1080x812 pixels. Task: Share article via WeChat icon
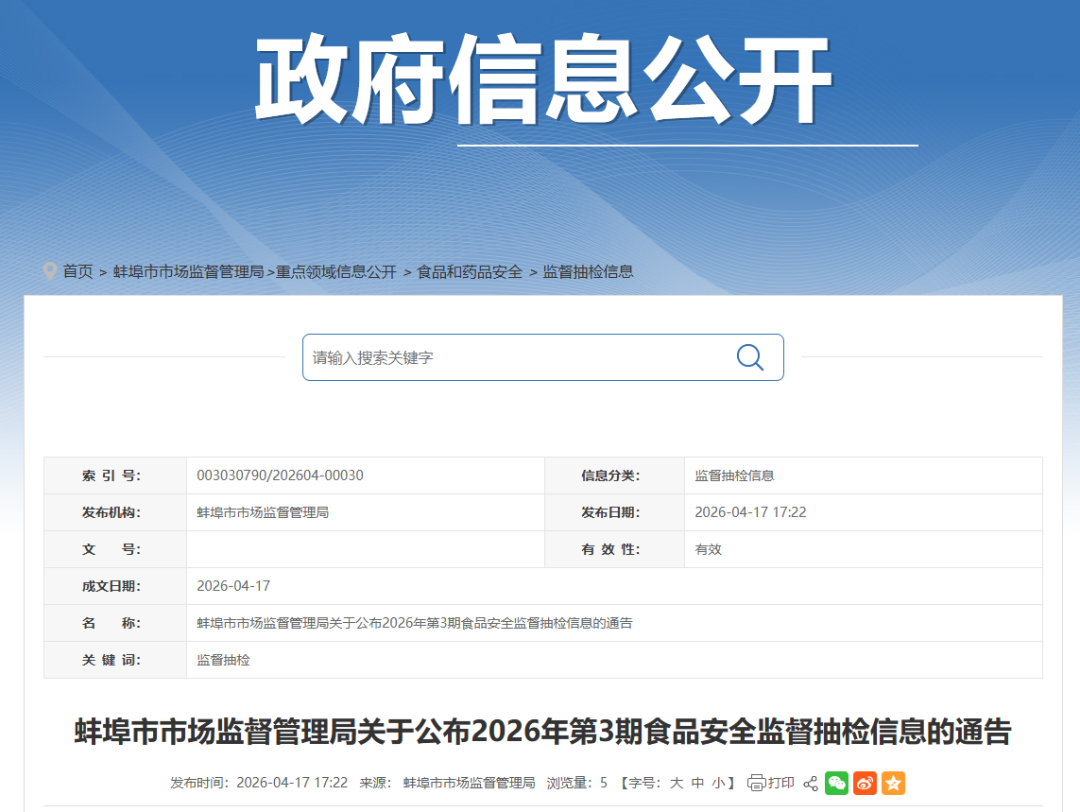pyautogui.click(x=837, y=783)
